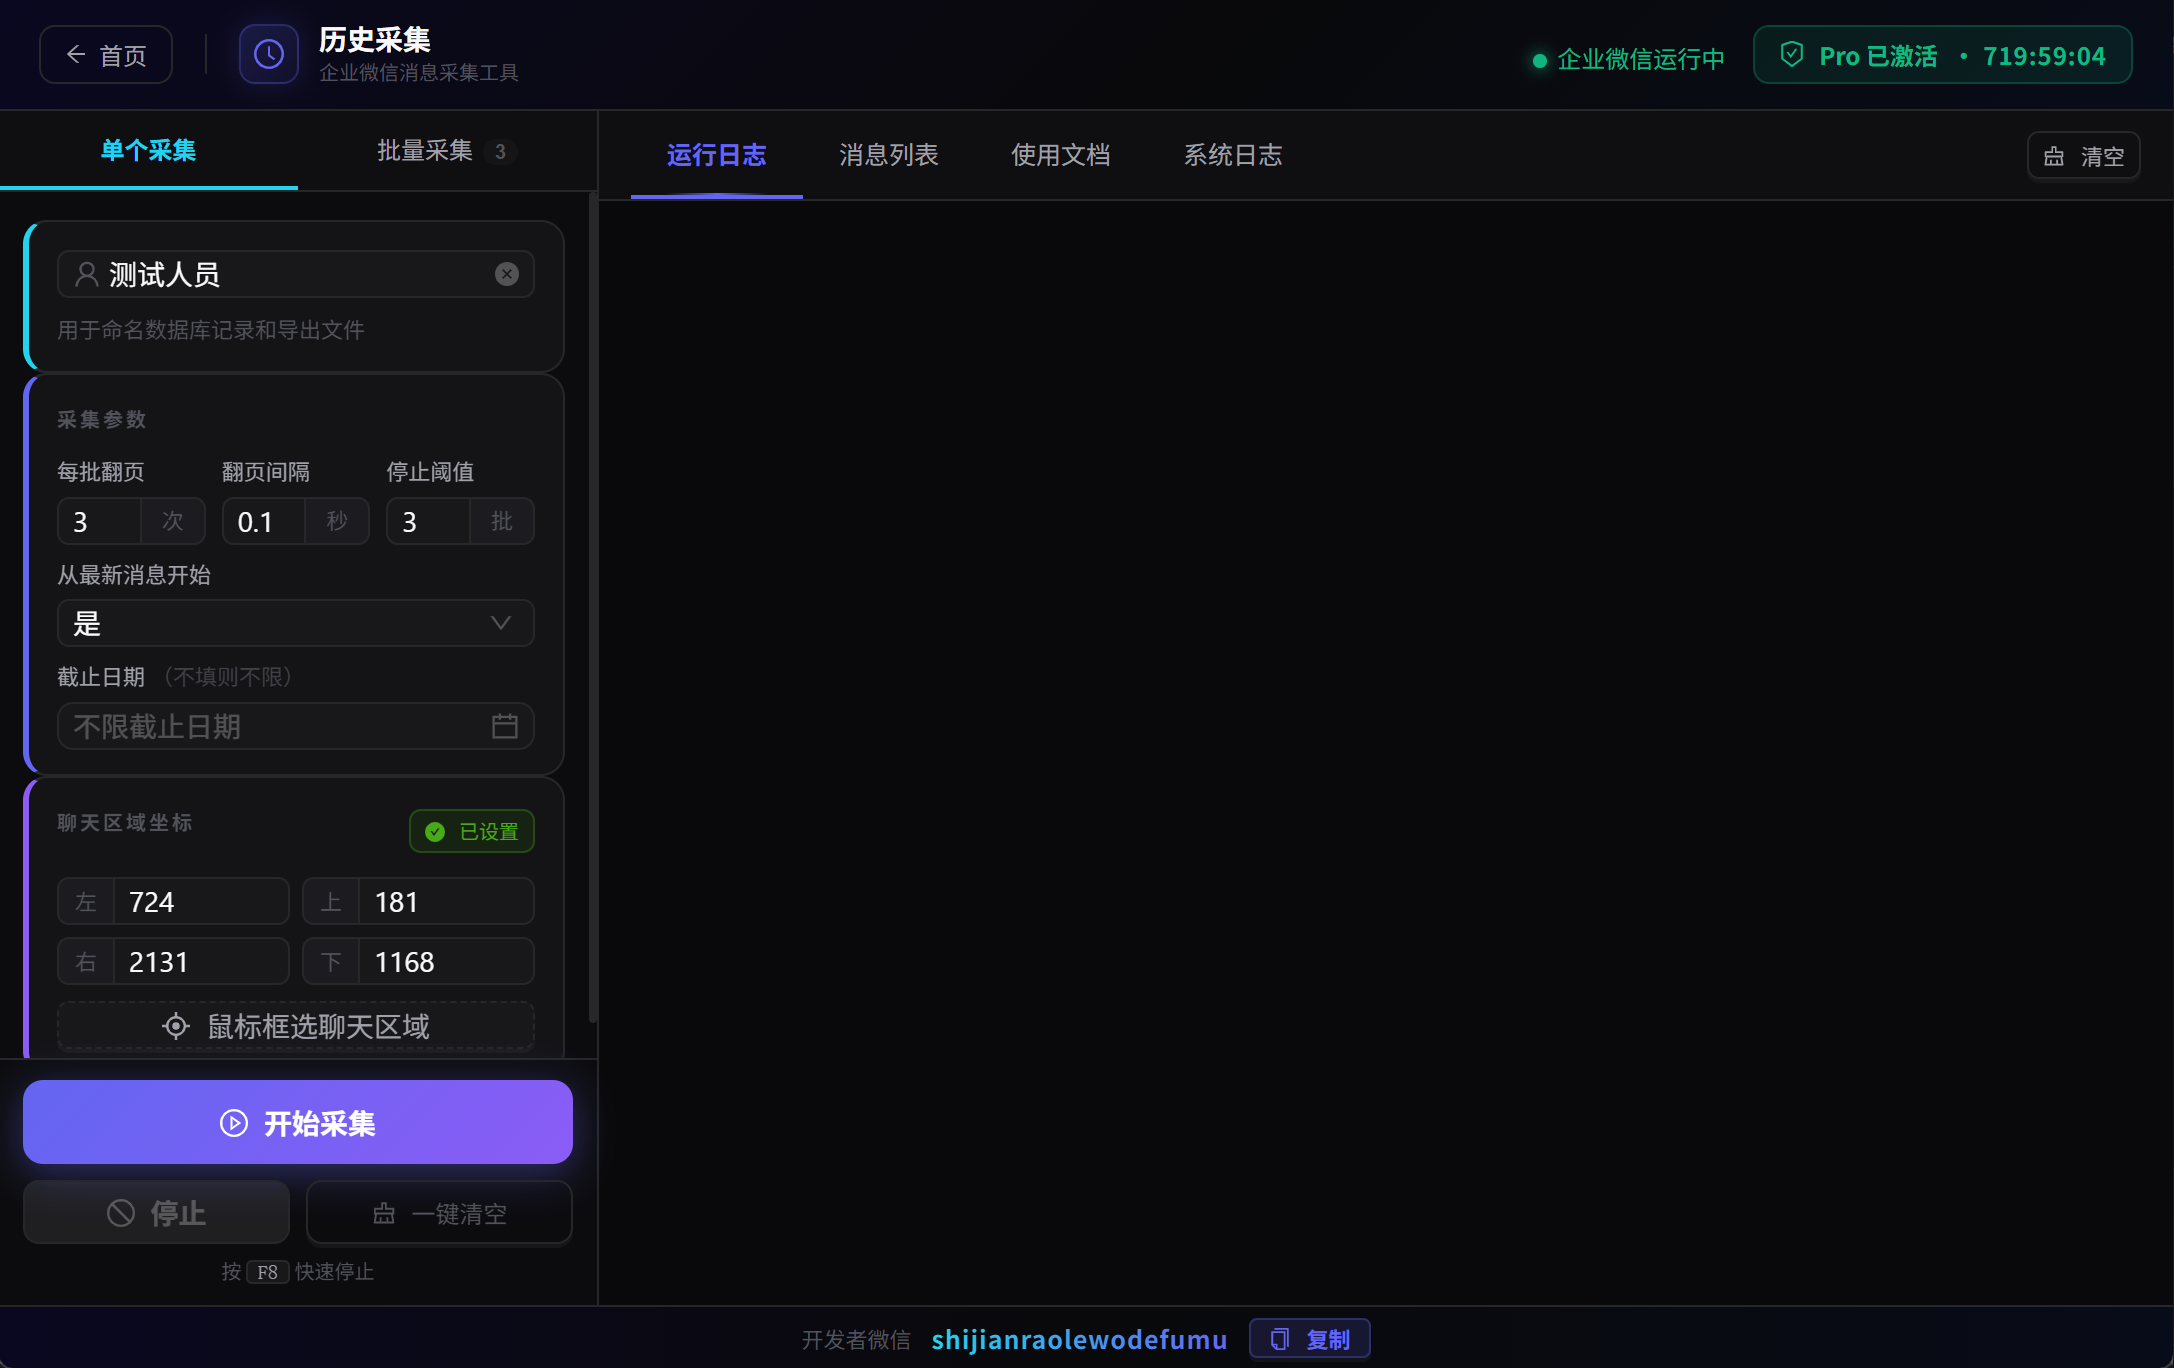Open the 消息列表 tab

click(x=888, y=155)
